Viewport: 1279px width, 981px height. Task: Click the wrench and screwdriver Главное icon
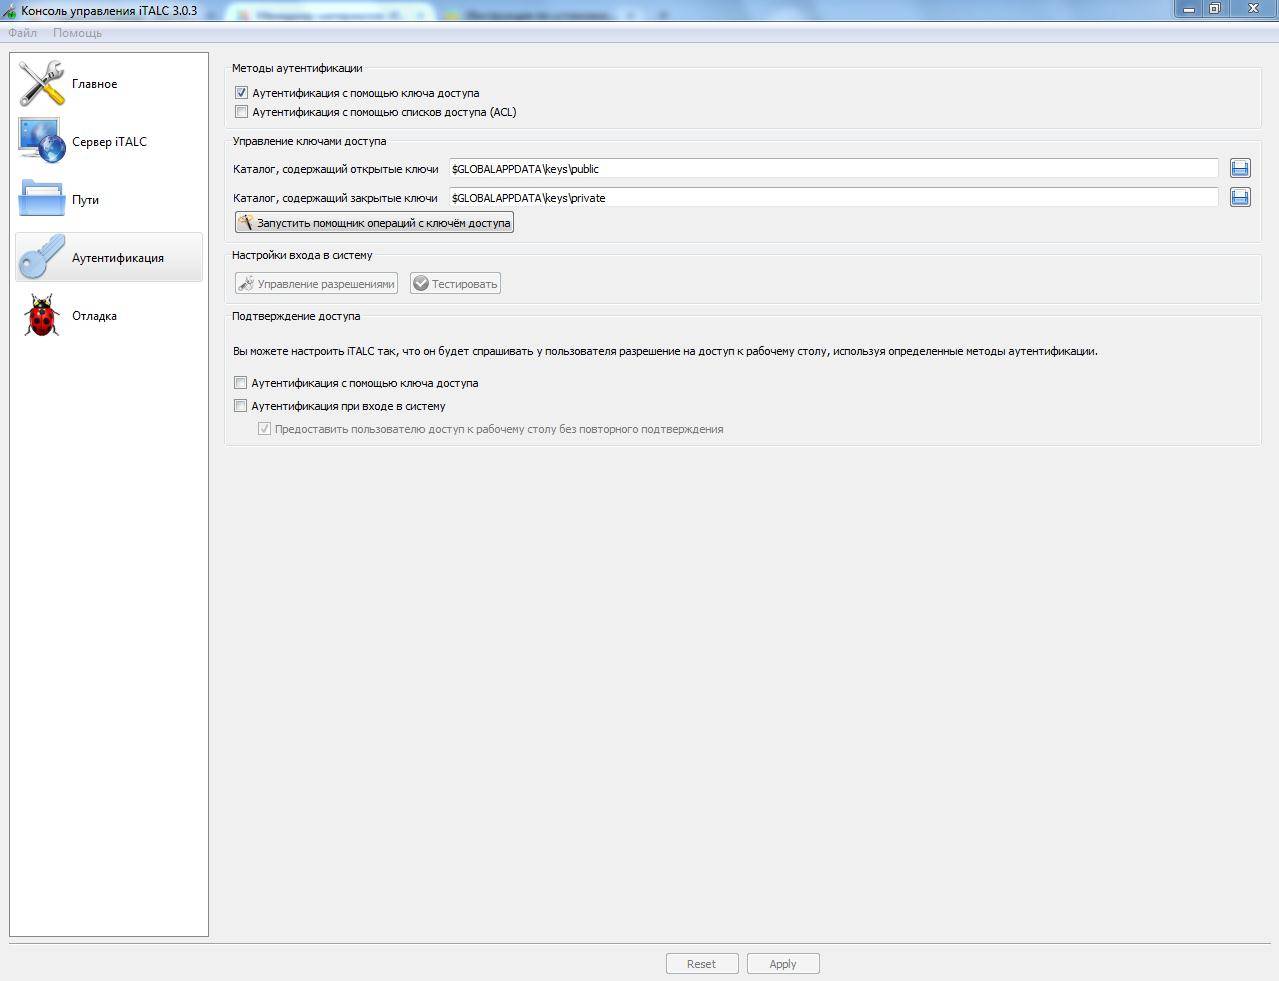(x=41, y=84)
